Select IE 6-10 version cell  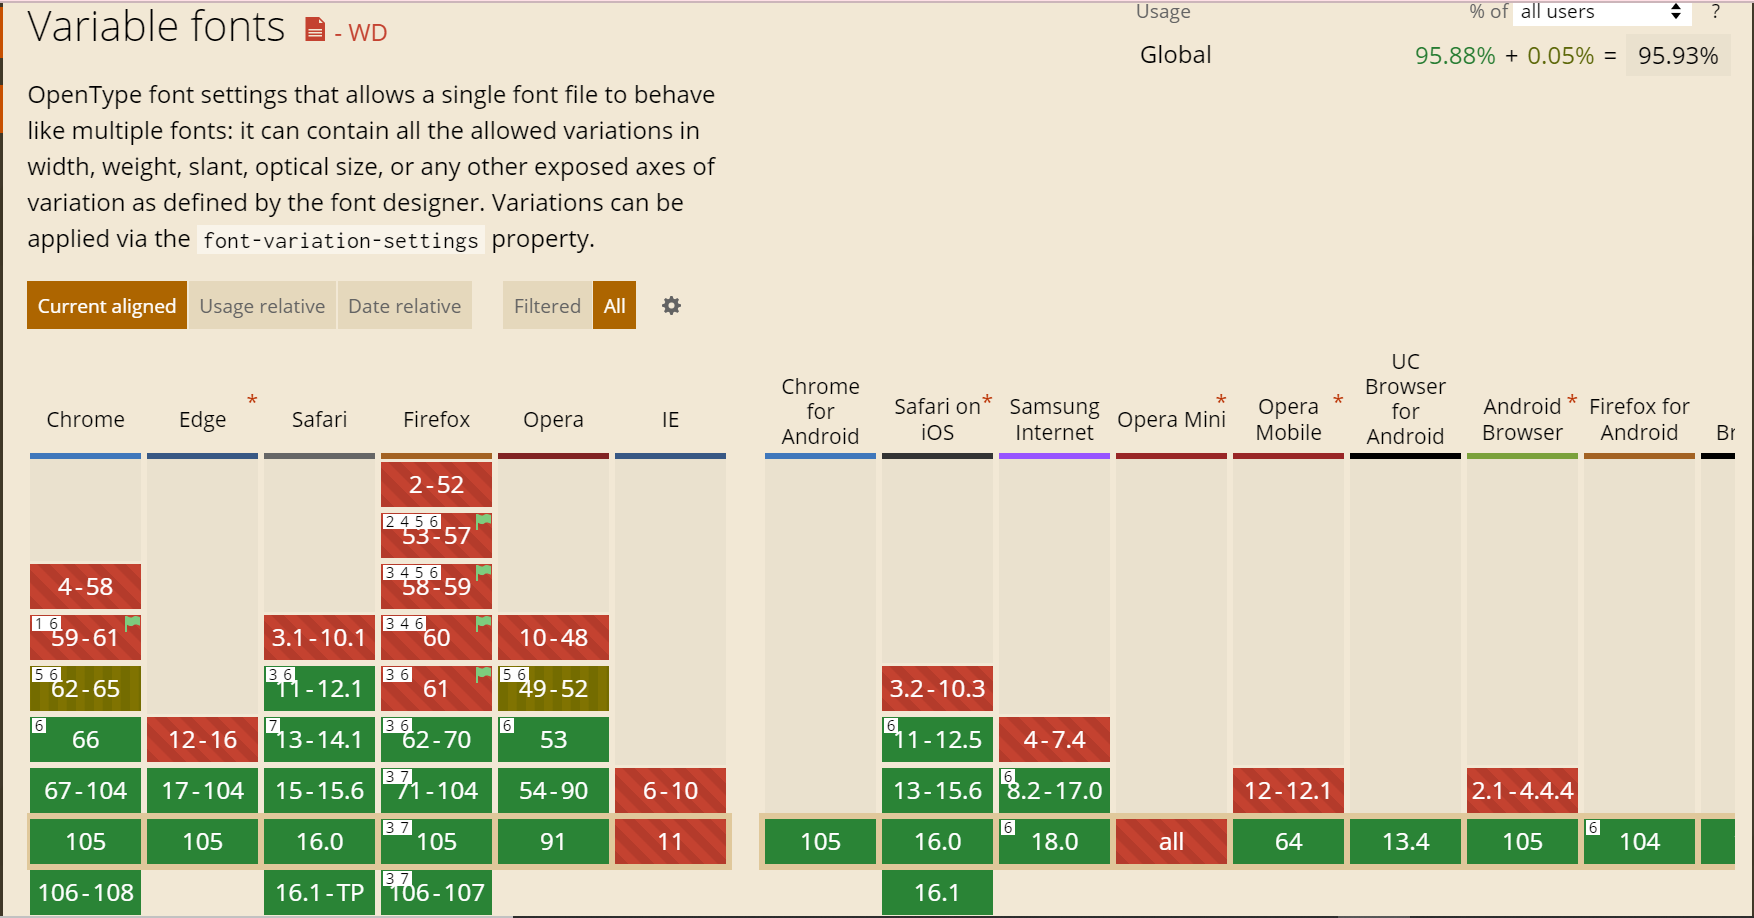pos(671,791)
